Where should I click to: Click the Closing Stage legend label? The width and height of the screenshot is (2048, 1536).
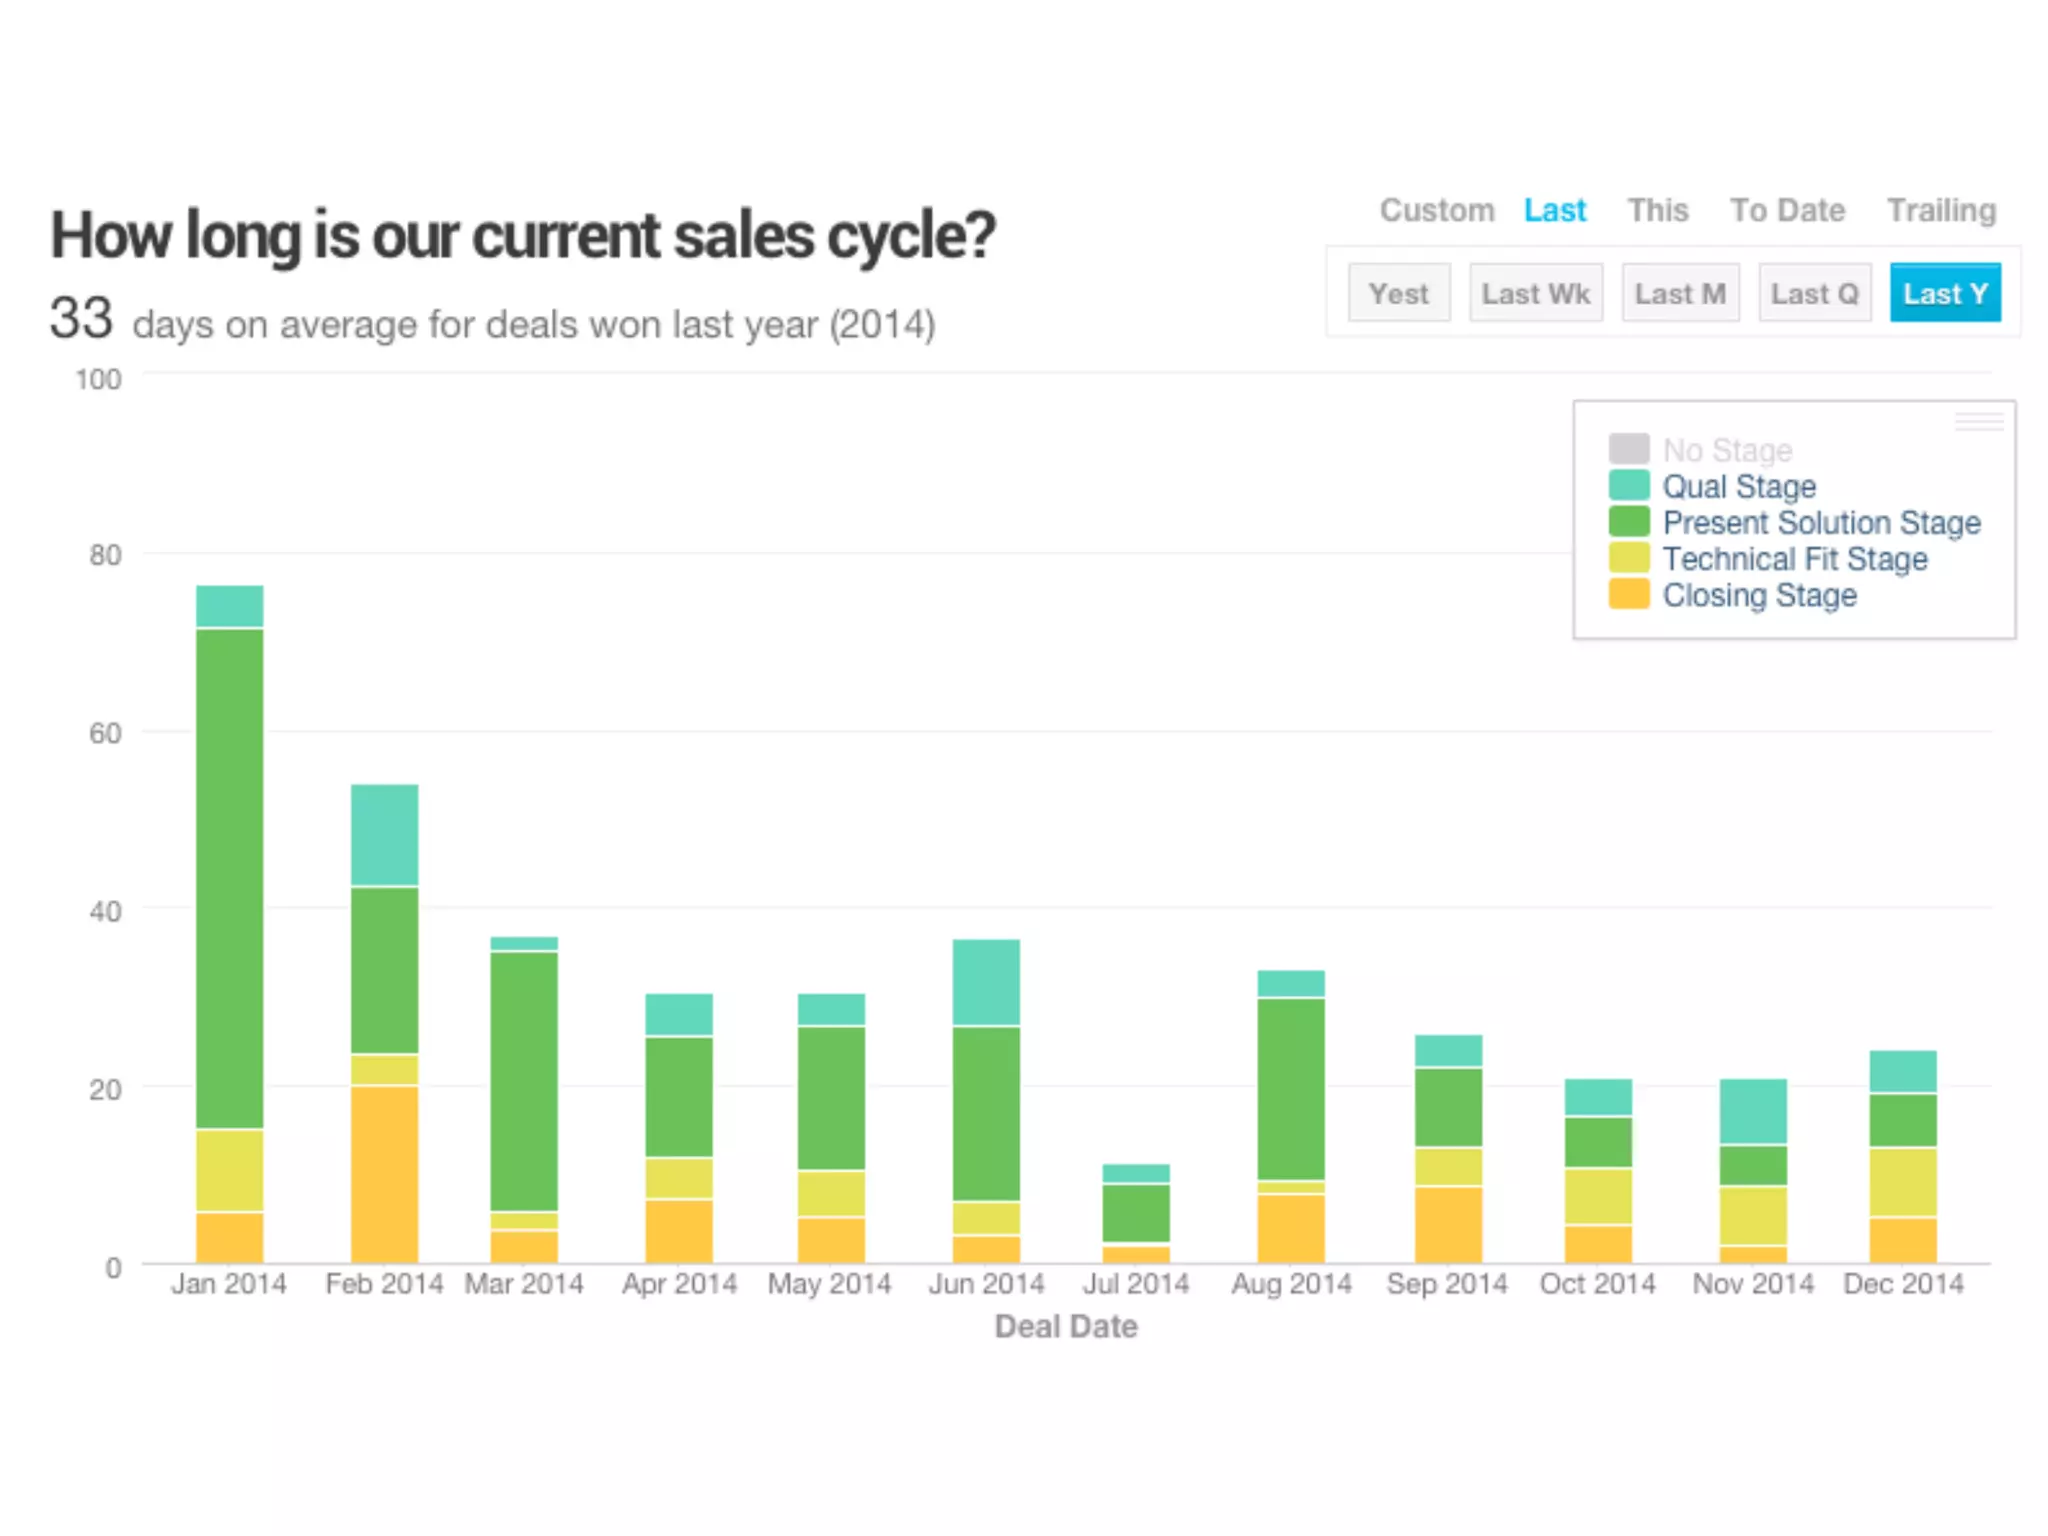pos(1759,596)
